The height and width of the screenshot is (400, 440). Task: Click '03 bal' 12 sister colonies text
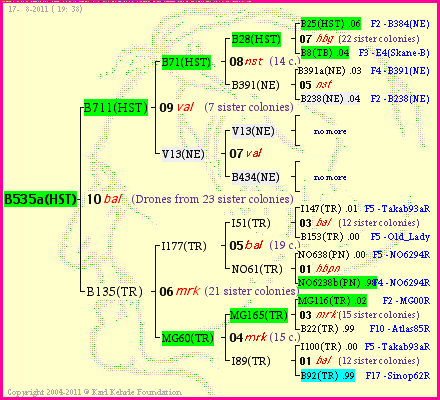point(359,223)
